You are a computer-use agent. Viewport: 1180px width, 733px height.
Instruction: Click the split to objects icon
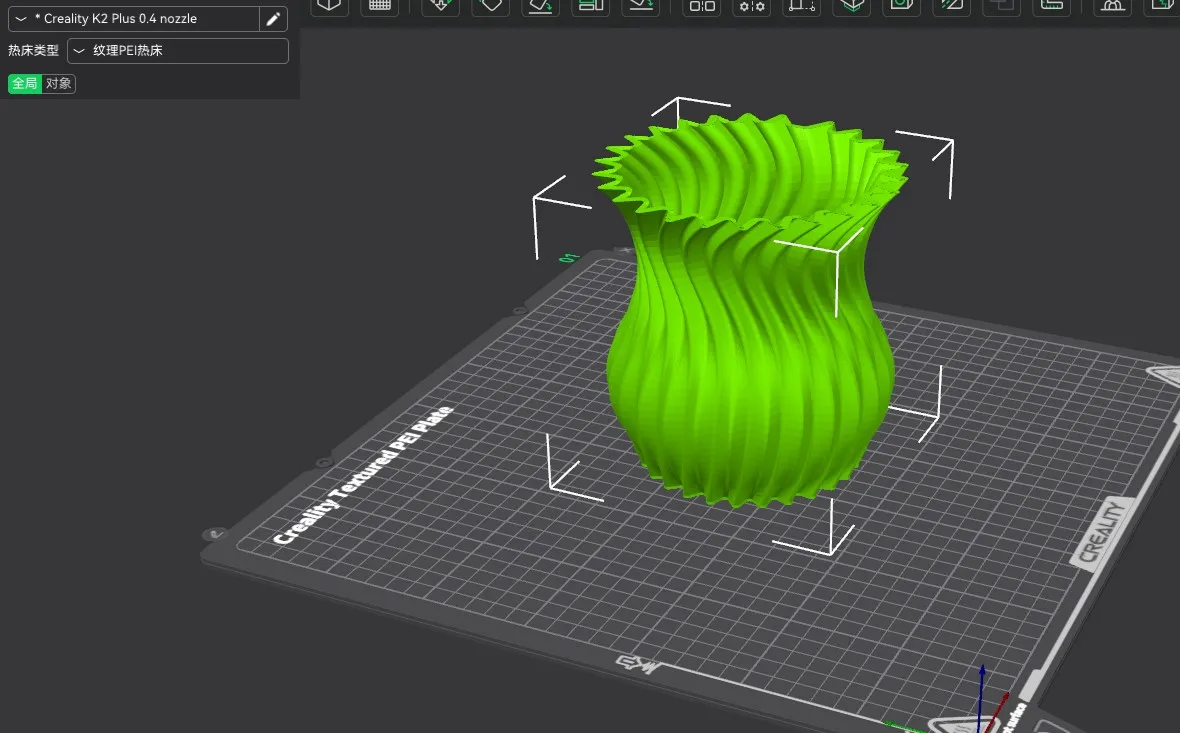[x=702, y=6]
